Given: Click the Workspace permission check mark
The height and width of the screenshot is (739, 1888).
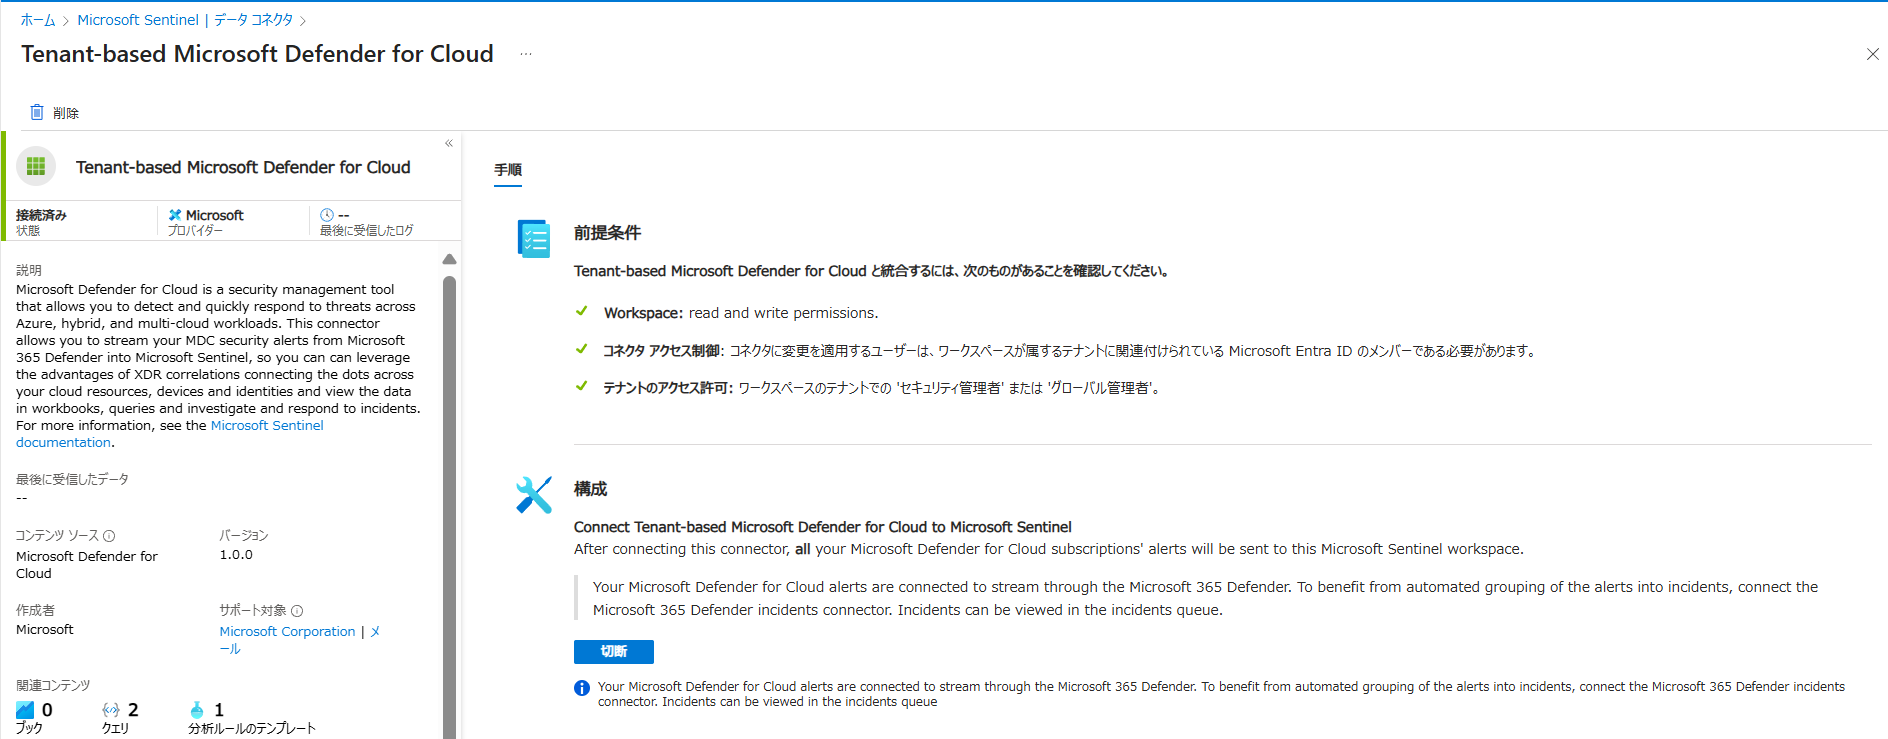Looking at the screenshot, I should 582,311.
